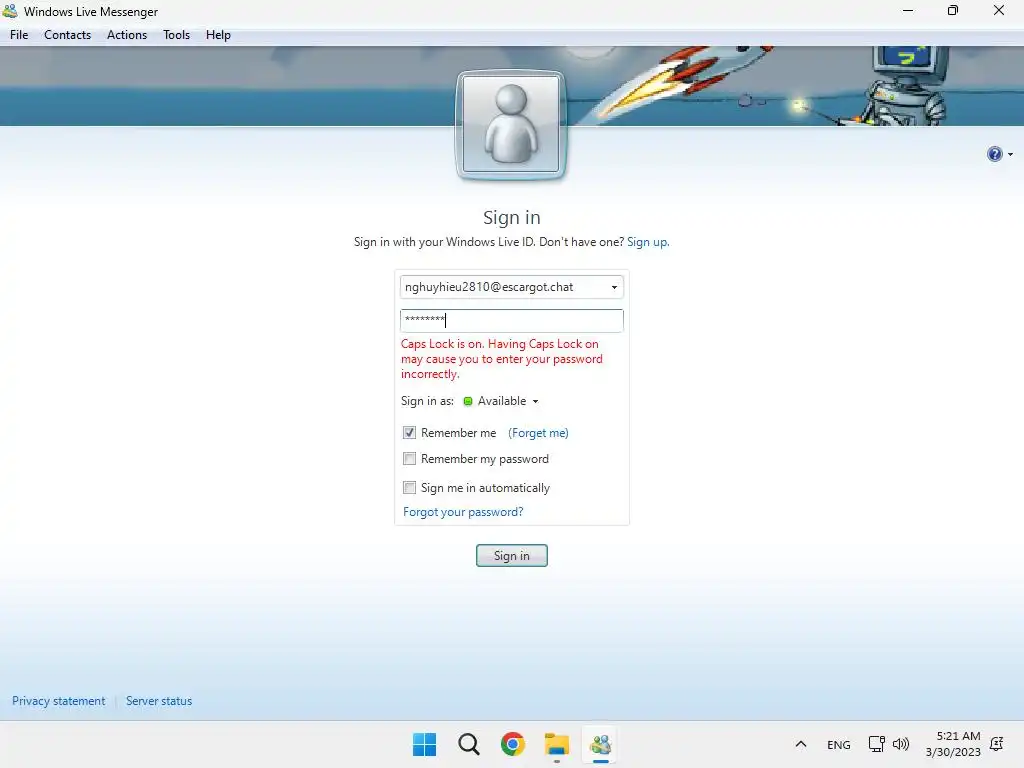Image resolution: width=1024 pixels, height=768 pixels.
Task: Enable Sign me in automatically checkbox
Action: tap(409, 488)
